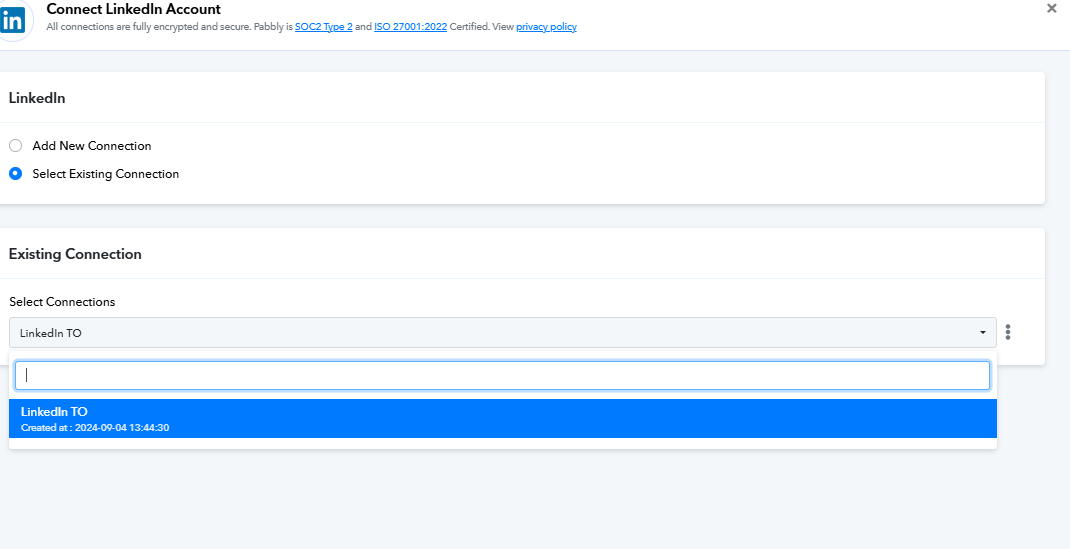The width and height of the screenshot is (1070, 549).
Task: Close the Connect LinkedIn Account dialog
Action: pyautogui.click(x=1052, y=9)
